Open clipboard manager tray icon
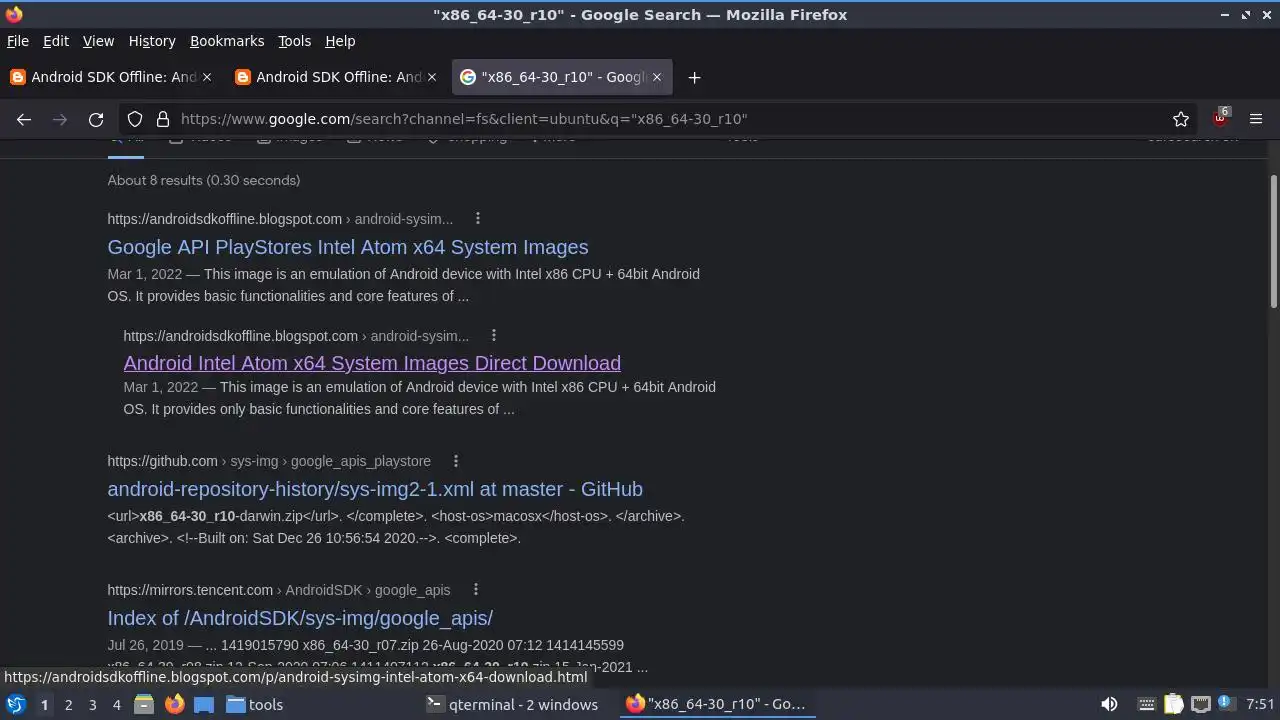This screenshot has height=720, width=1280. coord(1174,705)
